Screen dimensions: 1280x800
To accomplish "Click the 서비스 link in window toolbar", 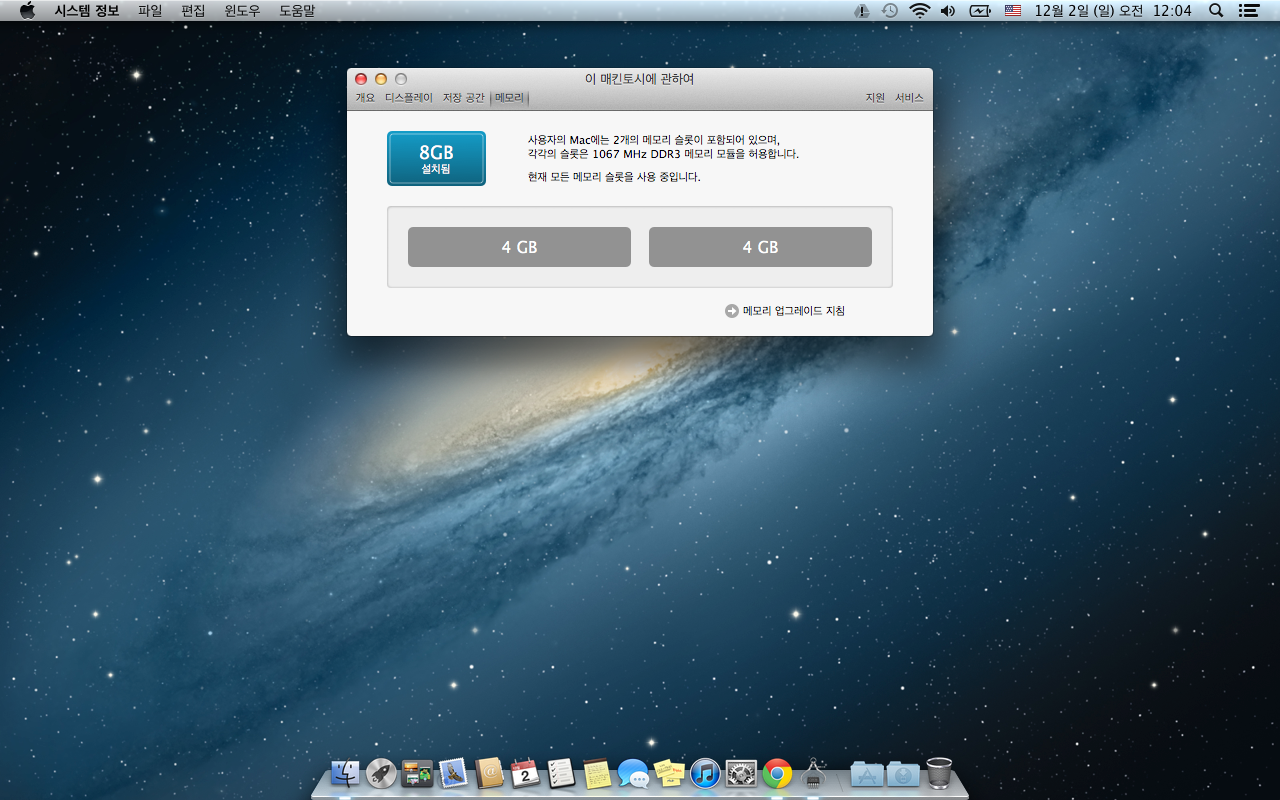I will 909,98.
